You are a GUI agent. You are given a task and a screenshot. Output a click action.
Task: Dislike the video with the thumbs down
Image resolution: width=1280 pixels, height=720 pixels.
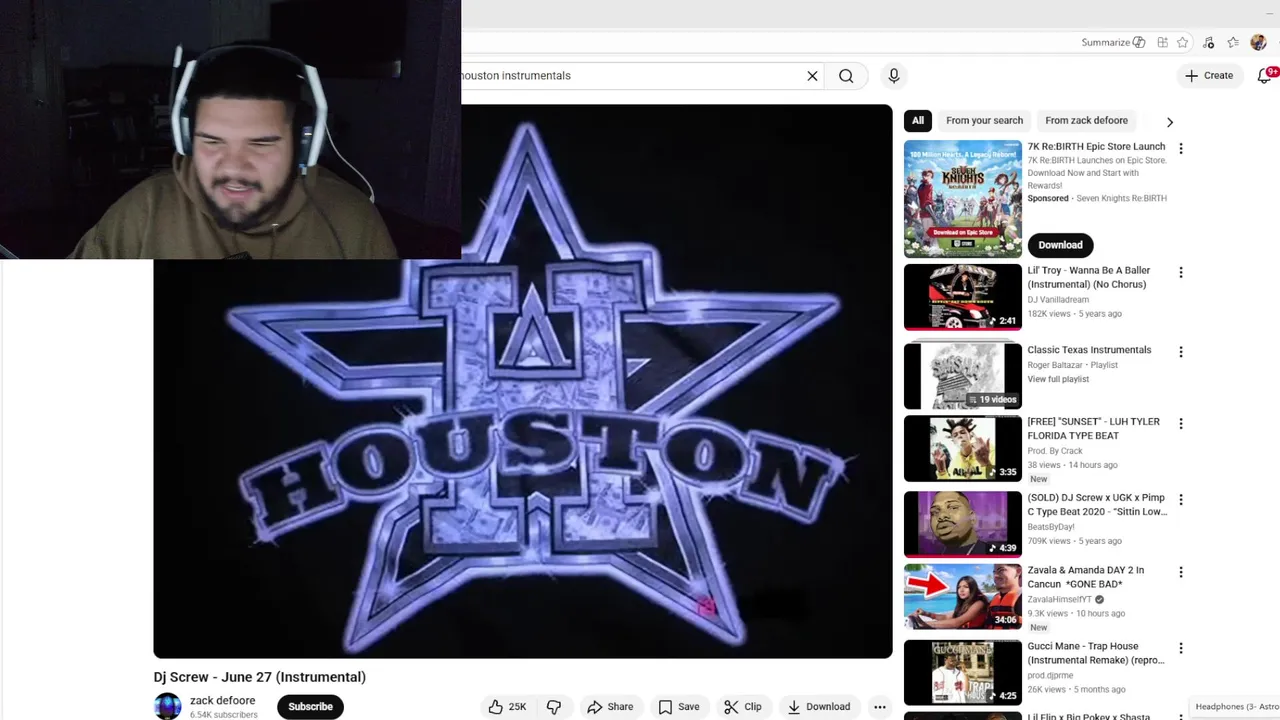point(554,707)
